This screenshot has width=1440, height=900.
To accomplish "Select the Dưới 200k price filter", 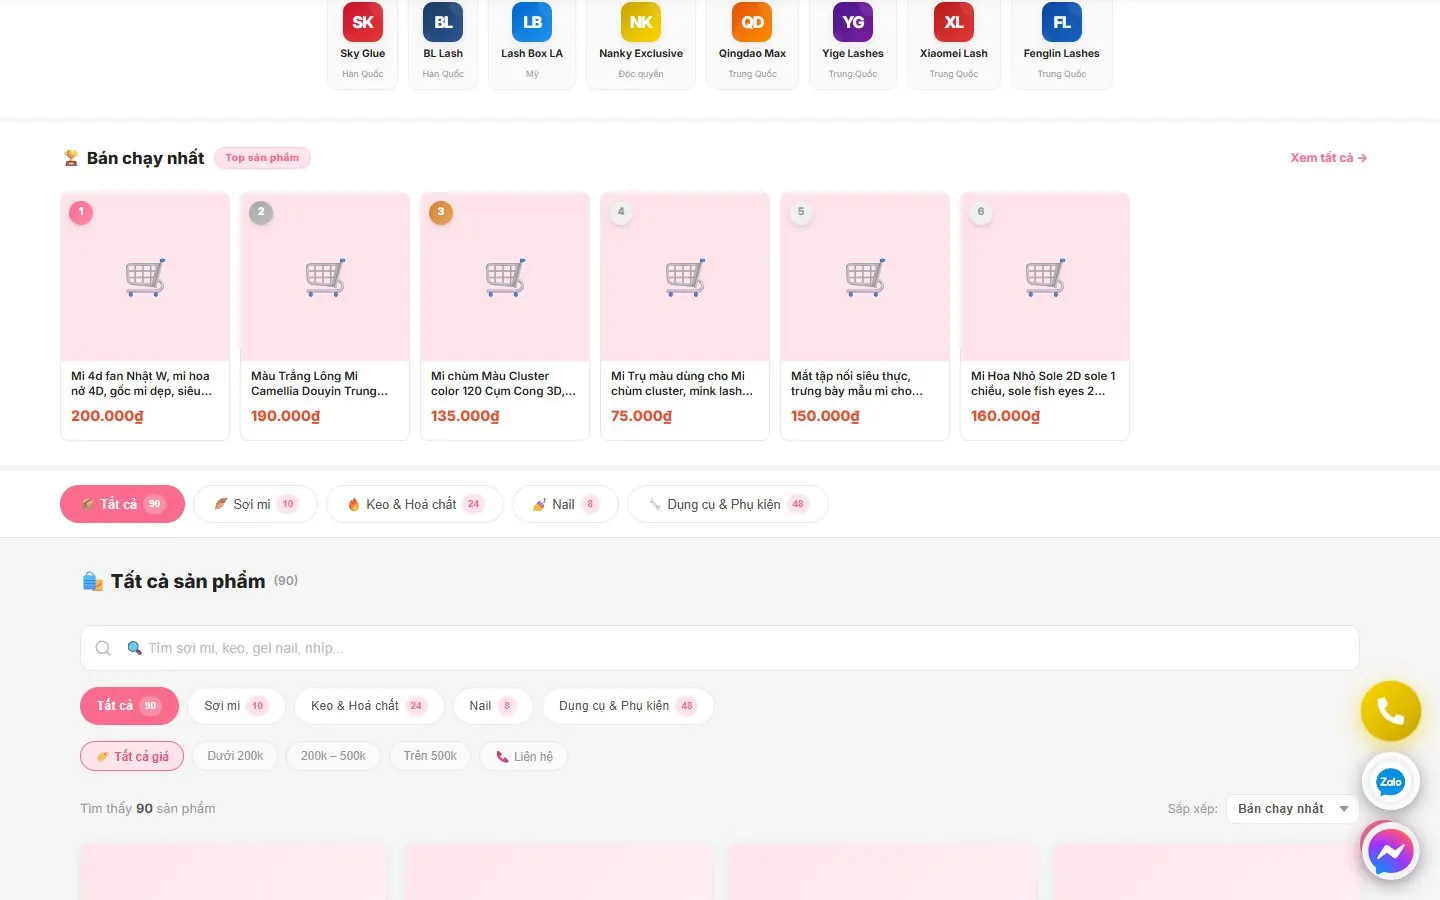I will [x=235, y=756].
